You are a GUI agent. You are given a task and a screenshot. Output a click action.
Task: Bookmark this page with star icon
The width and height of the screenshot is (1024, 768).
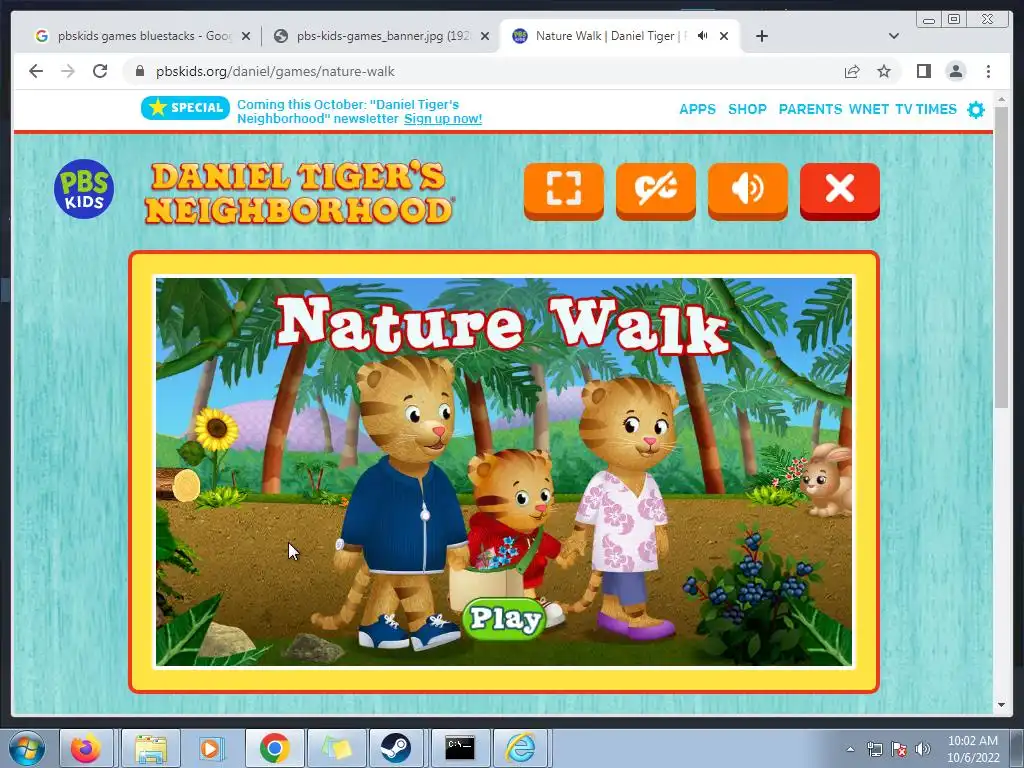(884, 71)
